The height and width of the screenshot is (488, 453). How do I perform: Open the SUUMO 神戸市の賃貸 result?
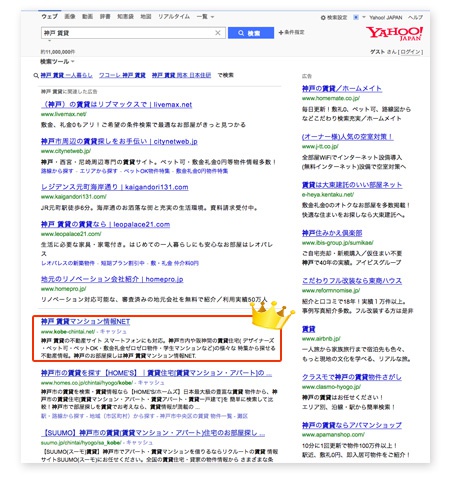point(153,433)
